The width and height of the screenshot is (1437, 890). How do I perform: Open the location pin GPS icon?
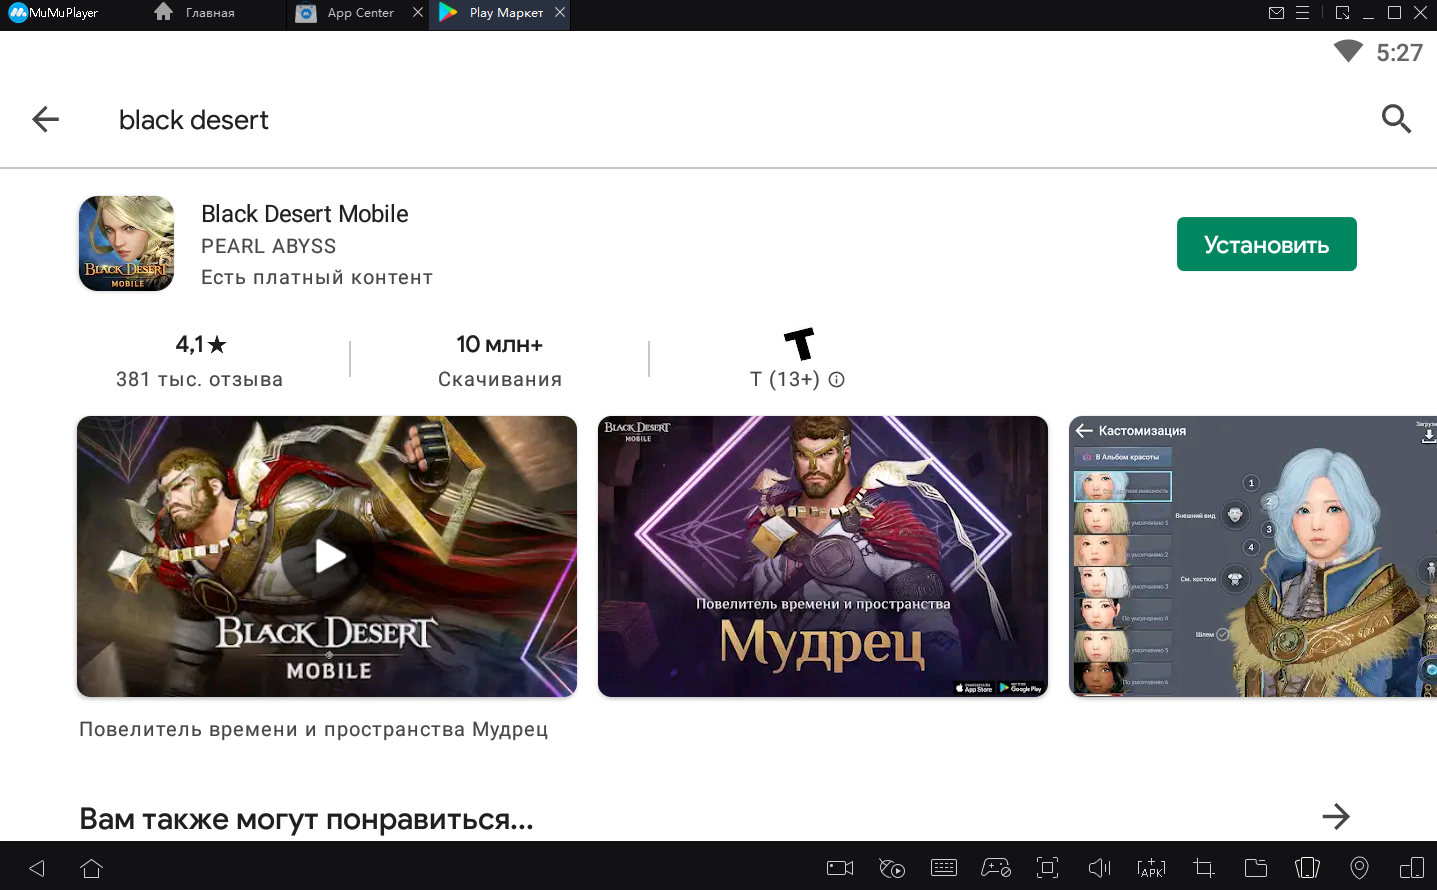click(x=1359, y=868)
